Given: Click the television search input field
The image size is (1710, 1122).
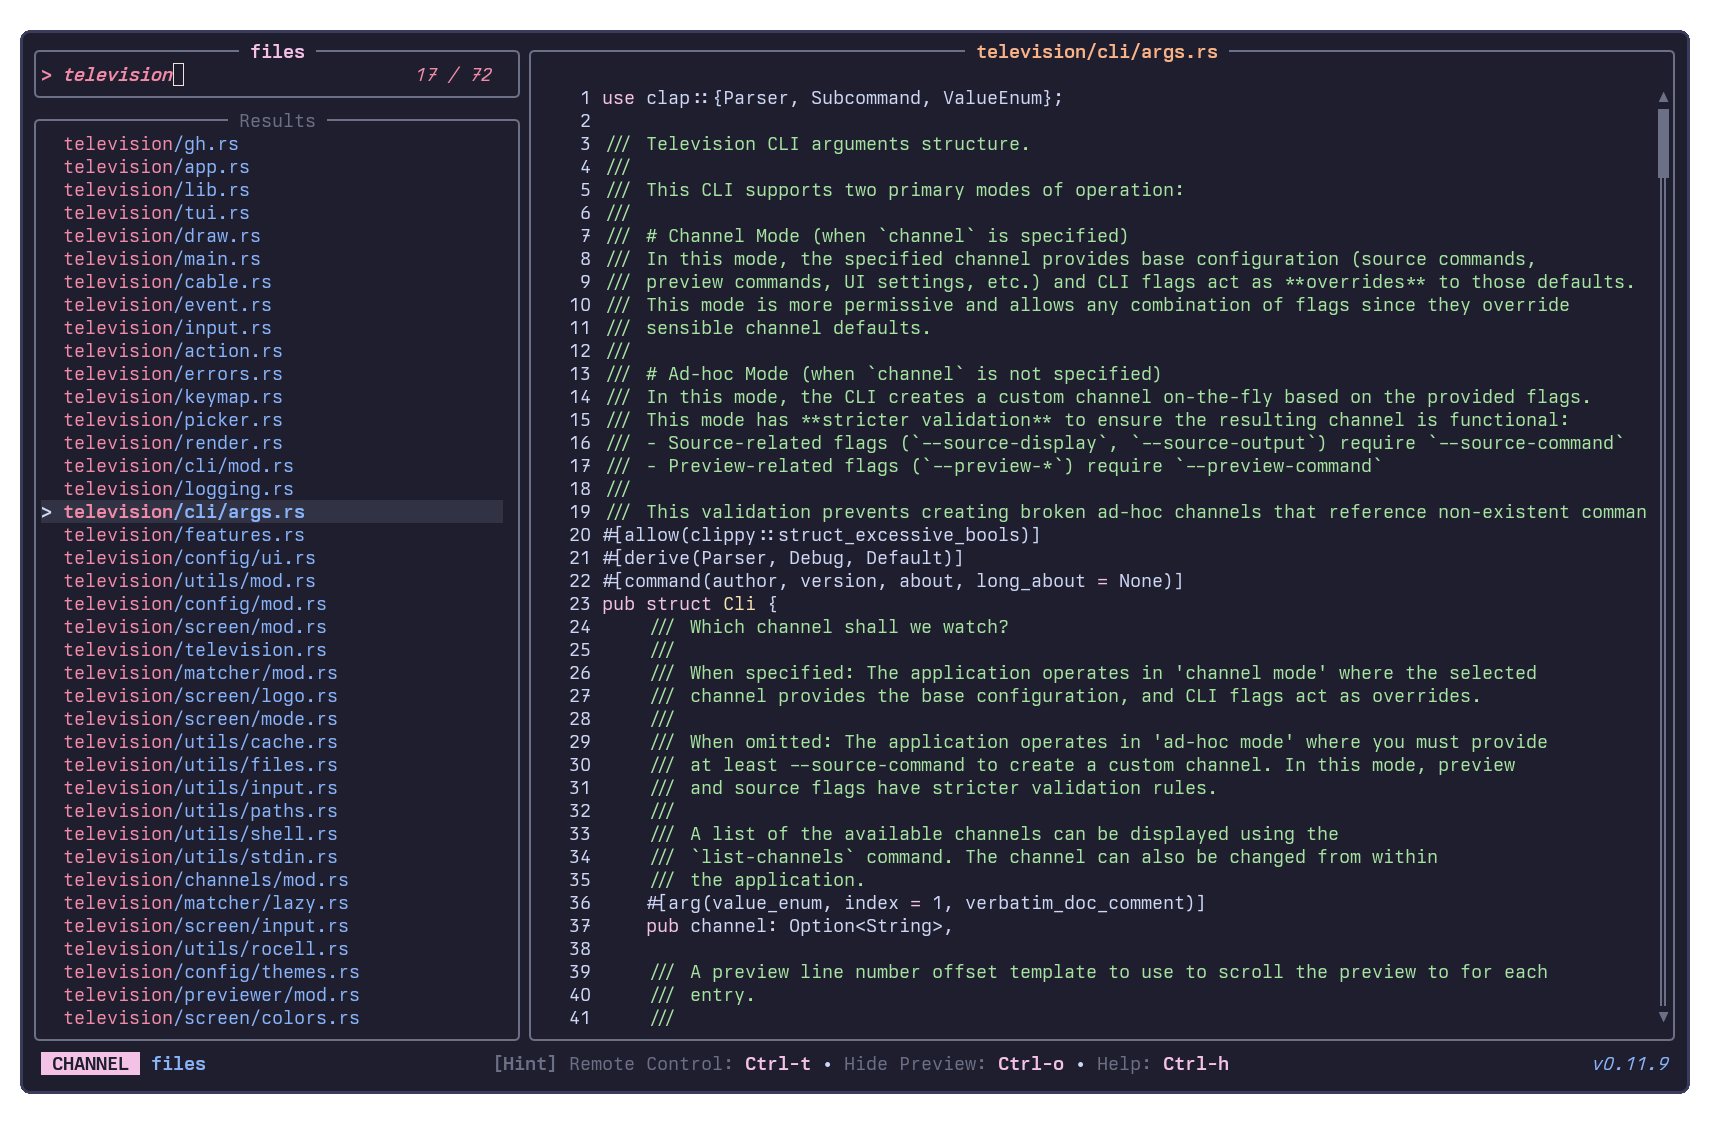Looking at the screenshot, I should point(277,75).
